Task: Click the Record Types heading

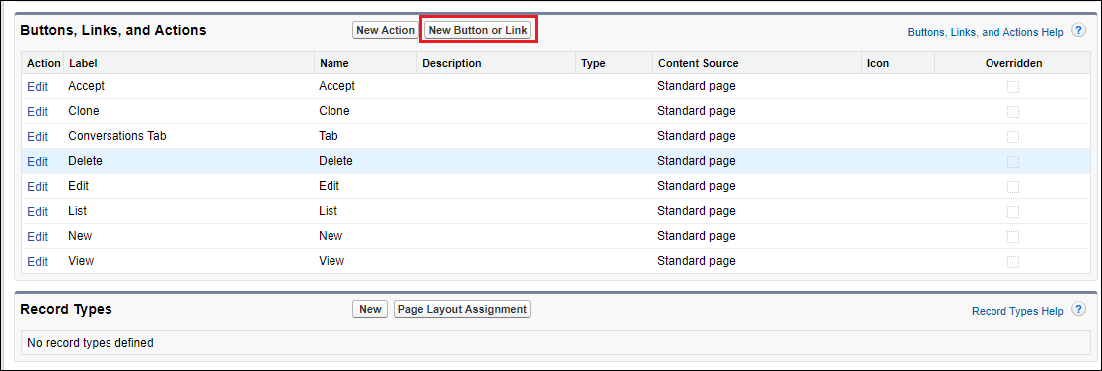Action: tap(66, 309)
